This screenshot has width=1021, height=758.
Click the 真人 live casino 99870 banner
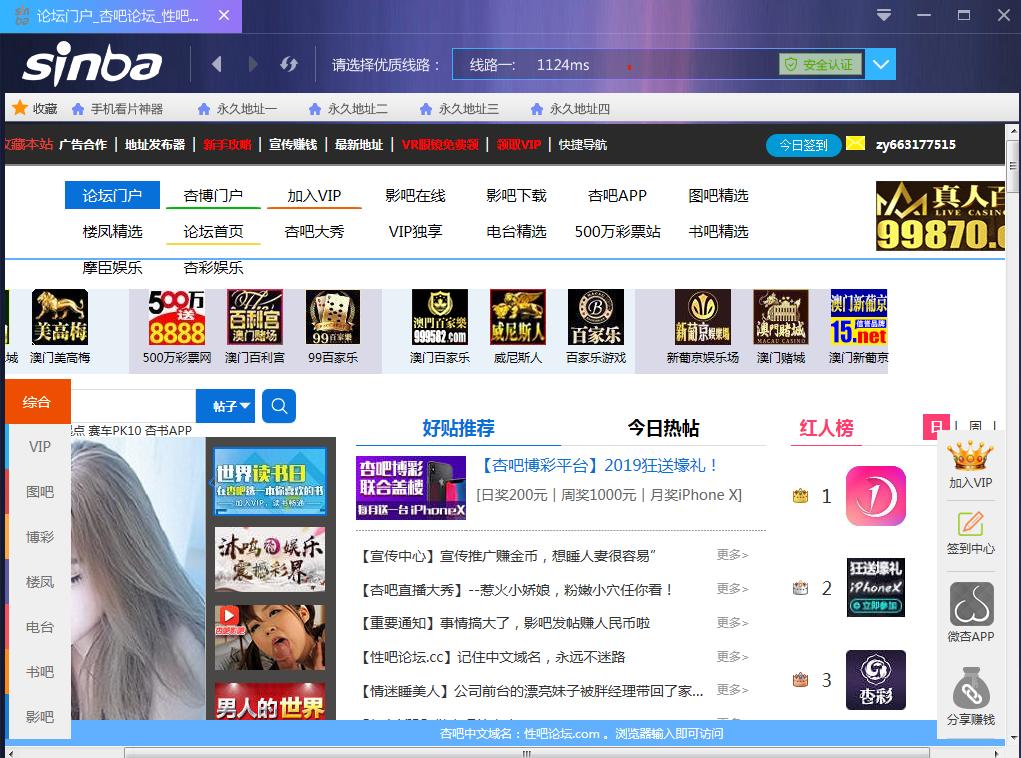(x=940, y=216)
